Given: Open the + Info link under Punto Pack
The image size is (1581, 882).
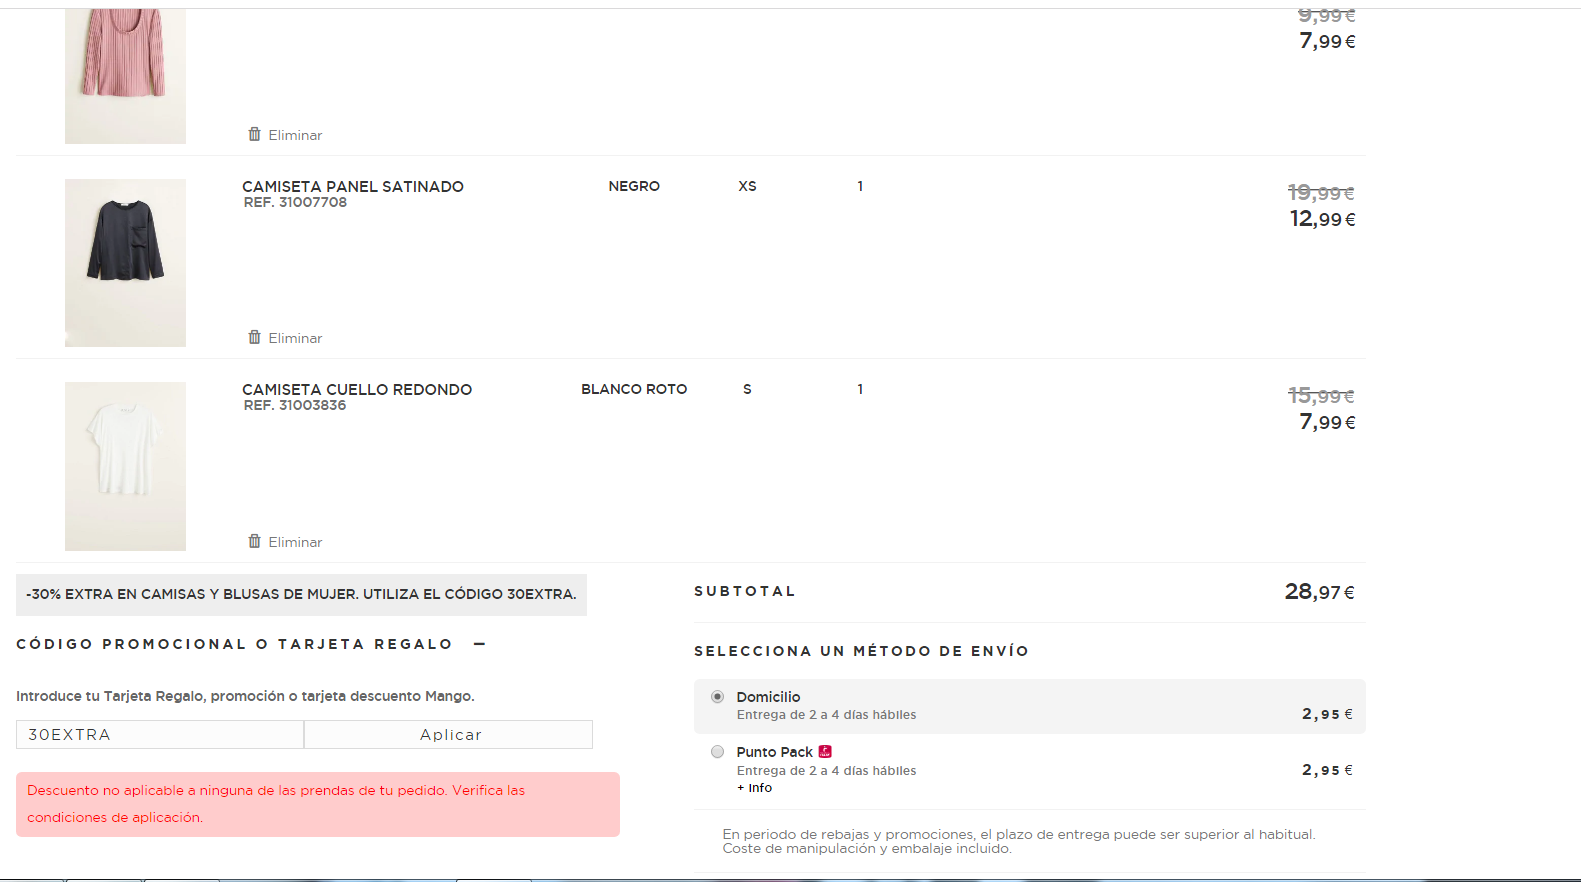Looking at the screenshot, I should point(755,788).
